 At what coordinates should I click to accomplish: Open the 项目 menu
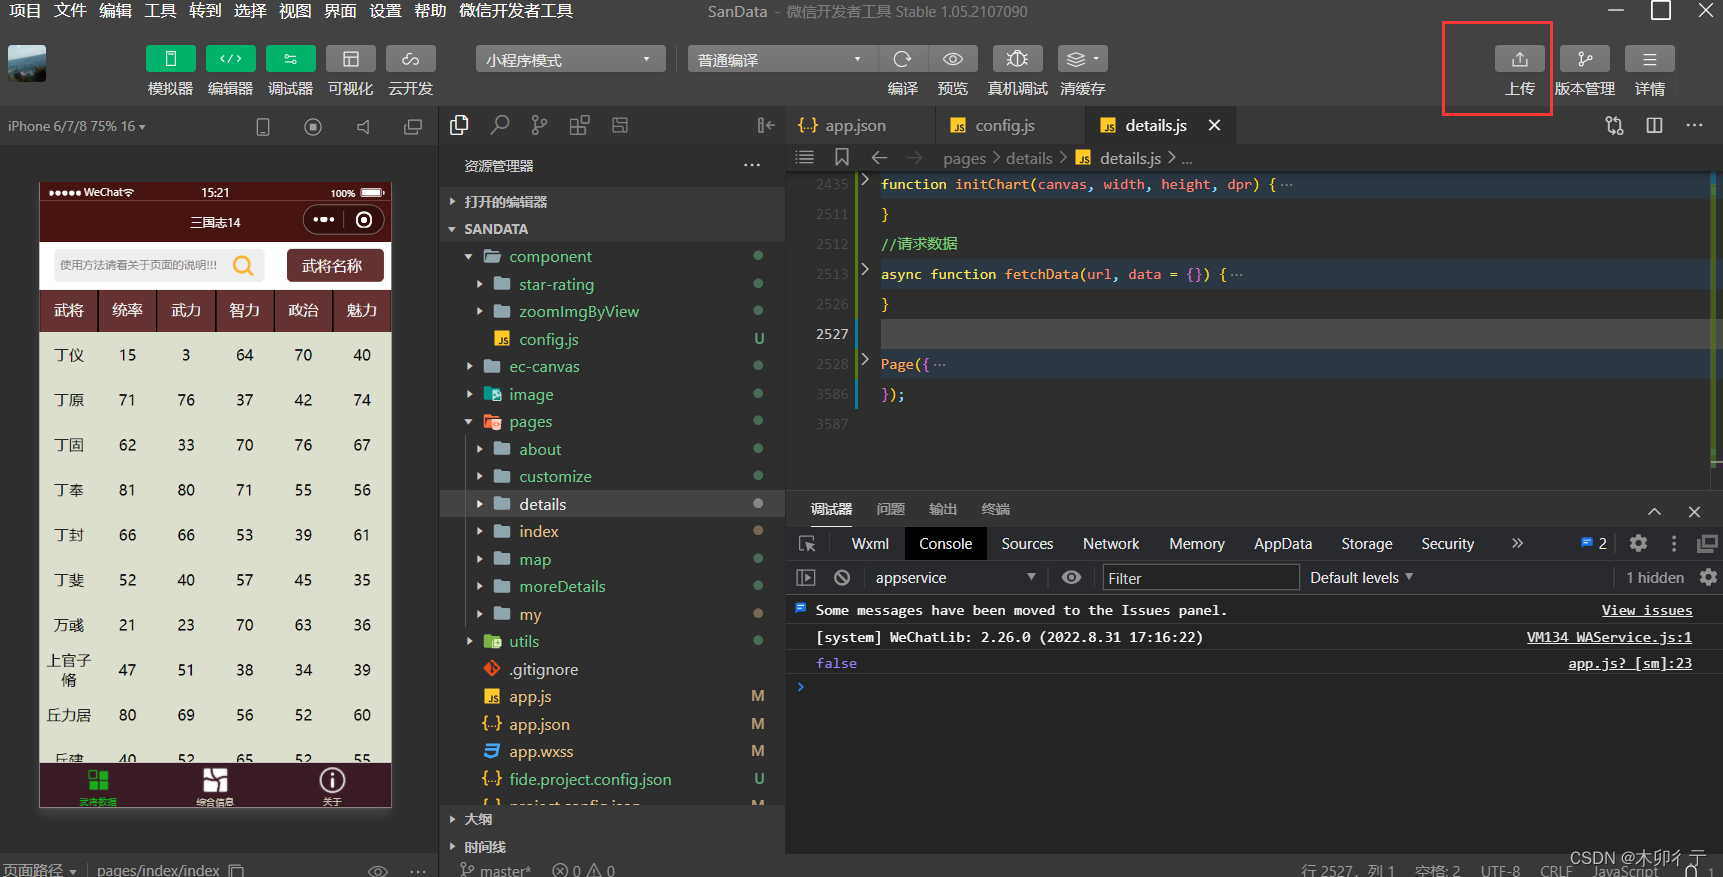[25, 11]
